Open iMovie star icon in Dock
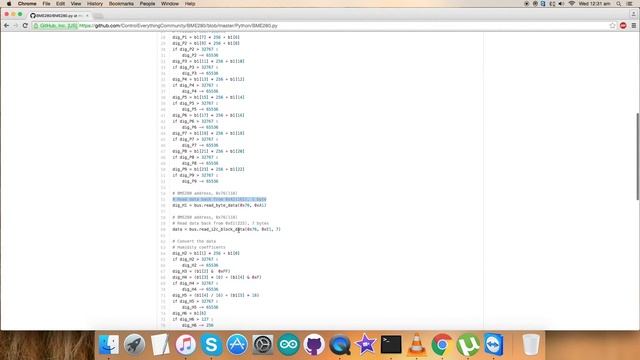640x360 pixels. pyautogui.click(x=365, y=345)
